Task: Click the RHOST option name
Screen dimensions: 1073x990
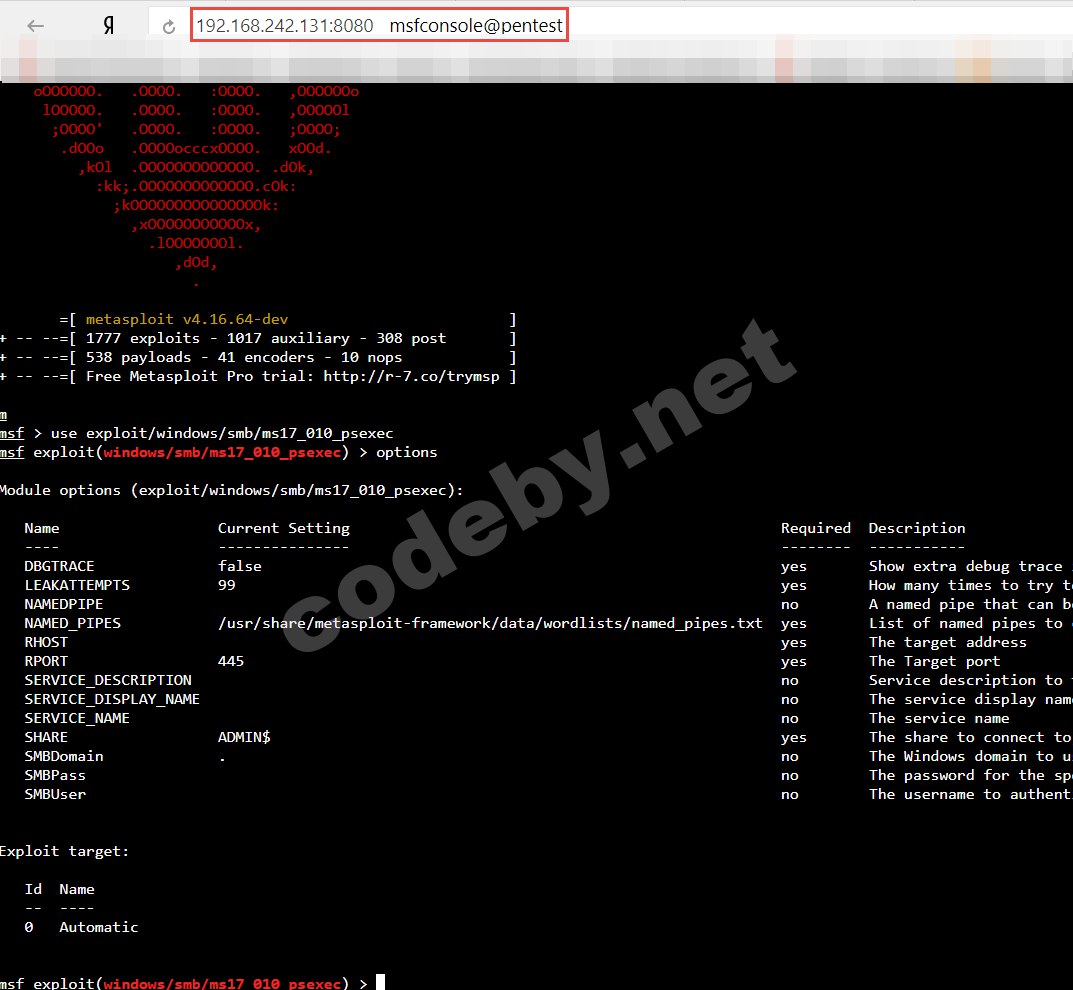Action: [x=46, y=642]
